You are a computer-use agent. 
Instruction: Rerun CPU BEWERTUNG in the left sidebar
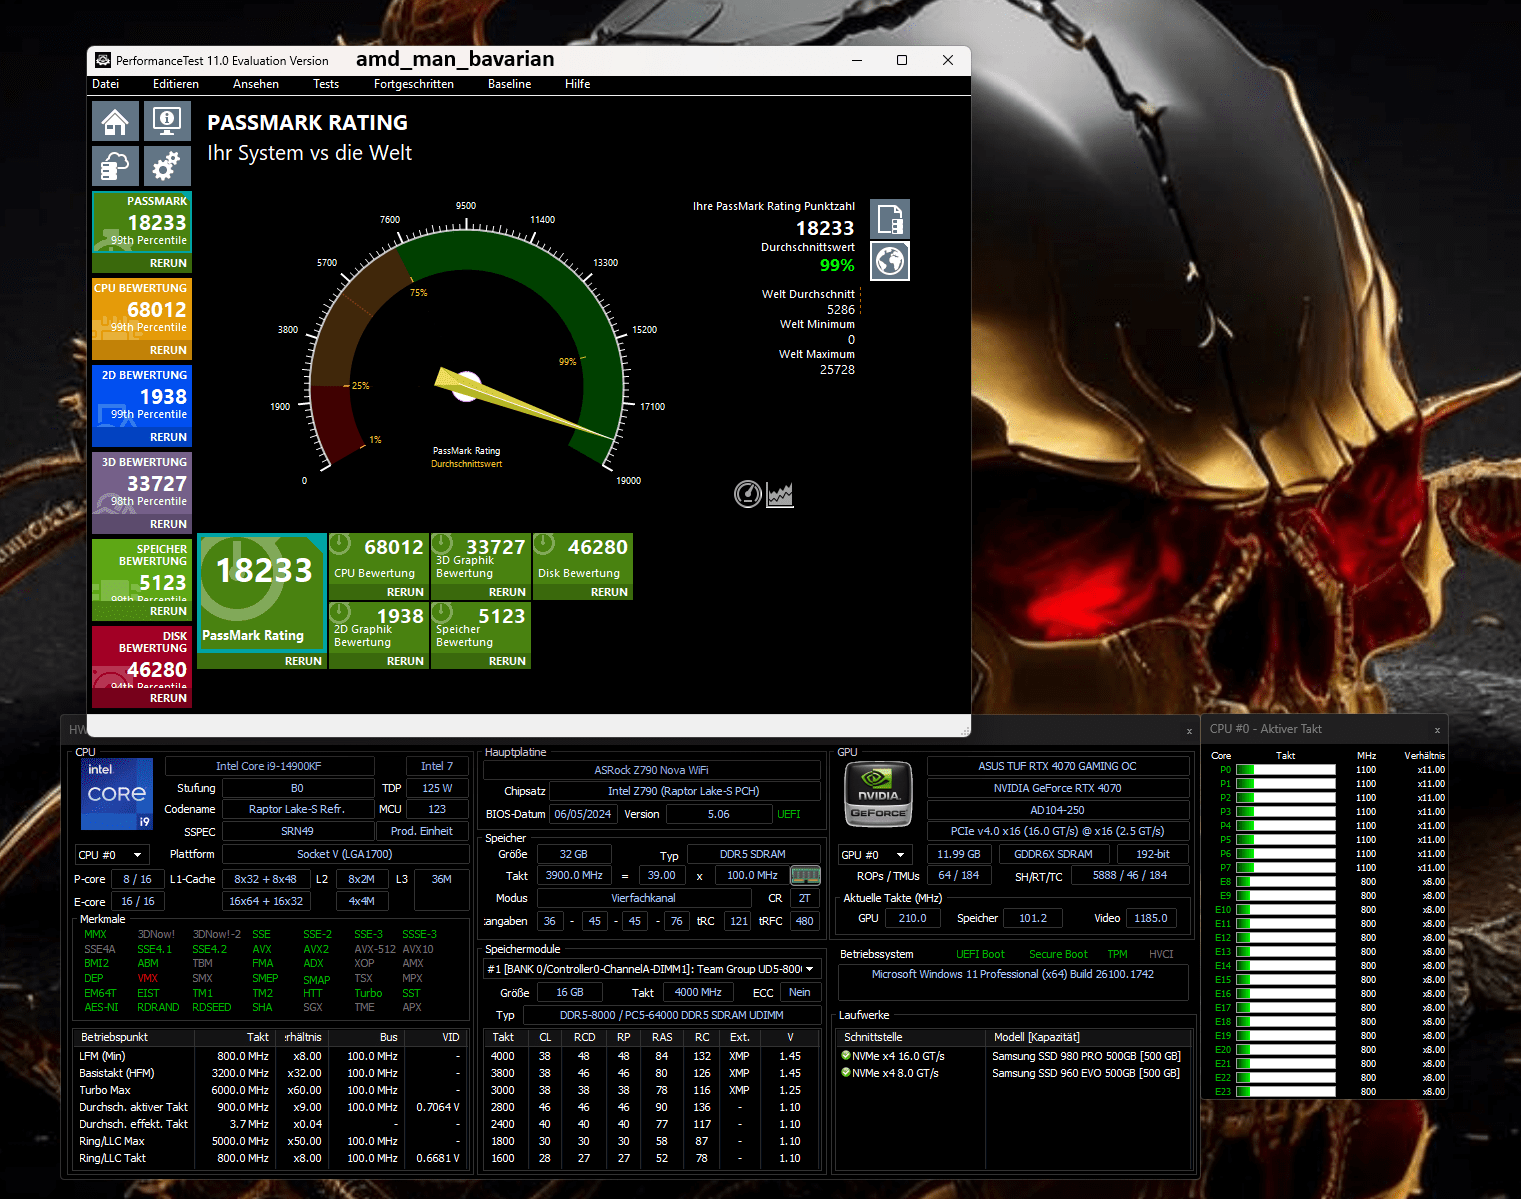(x=168, y=350)
